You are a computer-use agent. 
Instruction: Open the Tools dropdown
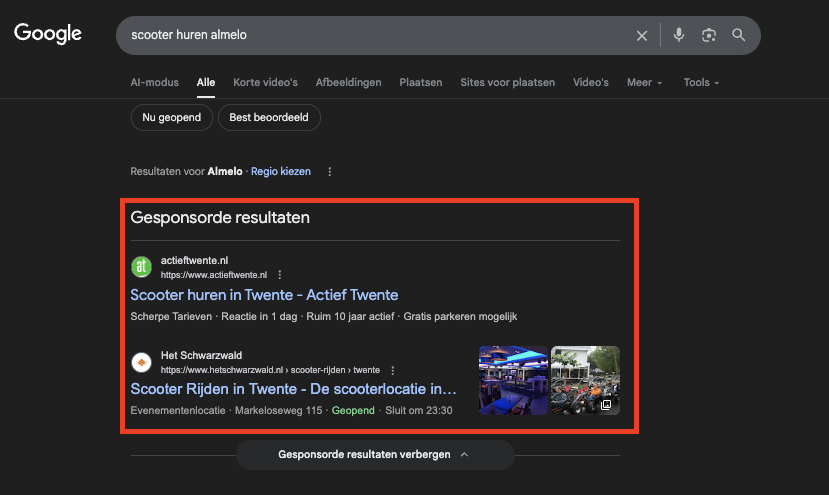point(701,82)
